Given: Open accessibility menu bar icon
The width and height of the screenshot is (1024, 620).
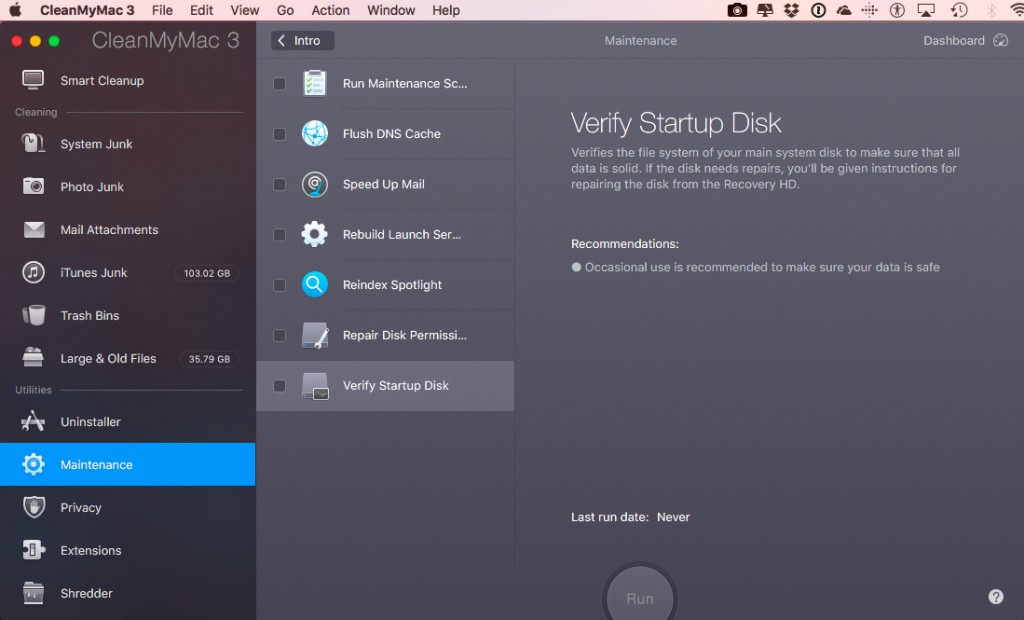Looking at the screenshot, I should click(x=897, y=10).
